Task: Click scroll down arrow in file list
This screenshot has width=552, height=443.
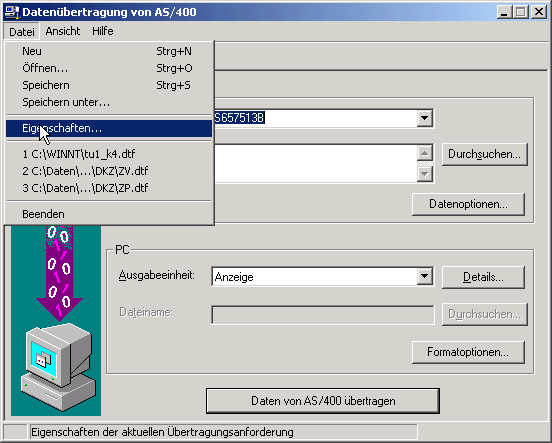Action: 425,174
